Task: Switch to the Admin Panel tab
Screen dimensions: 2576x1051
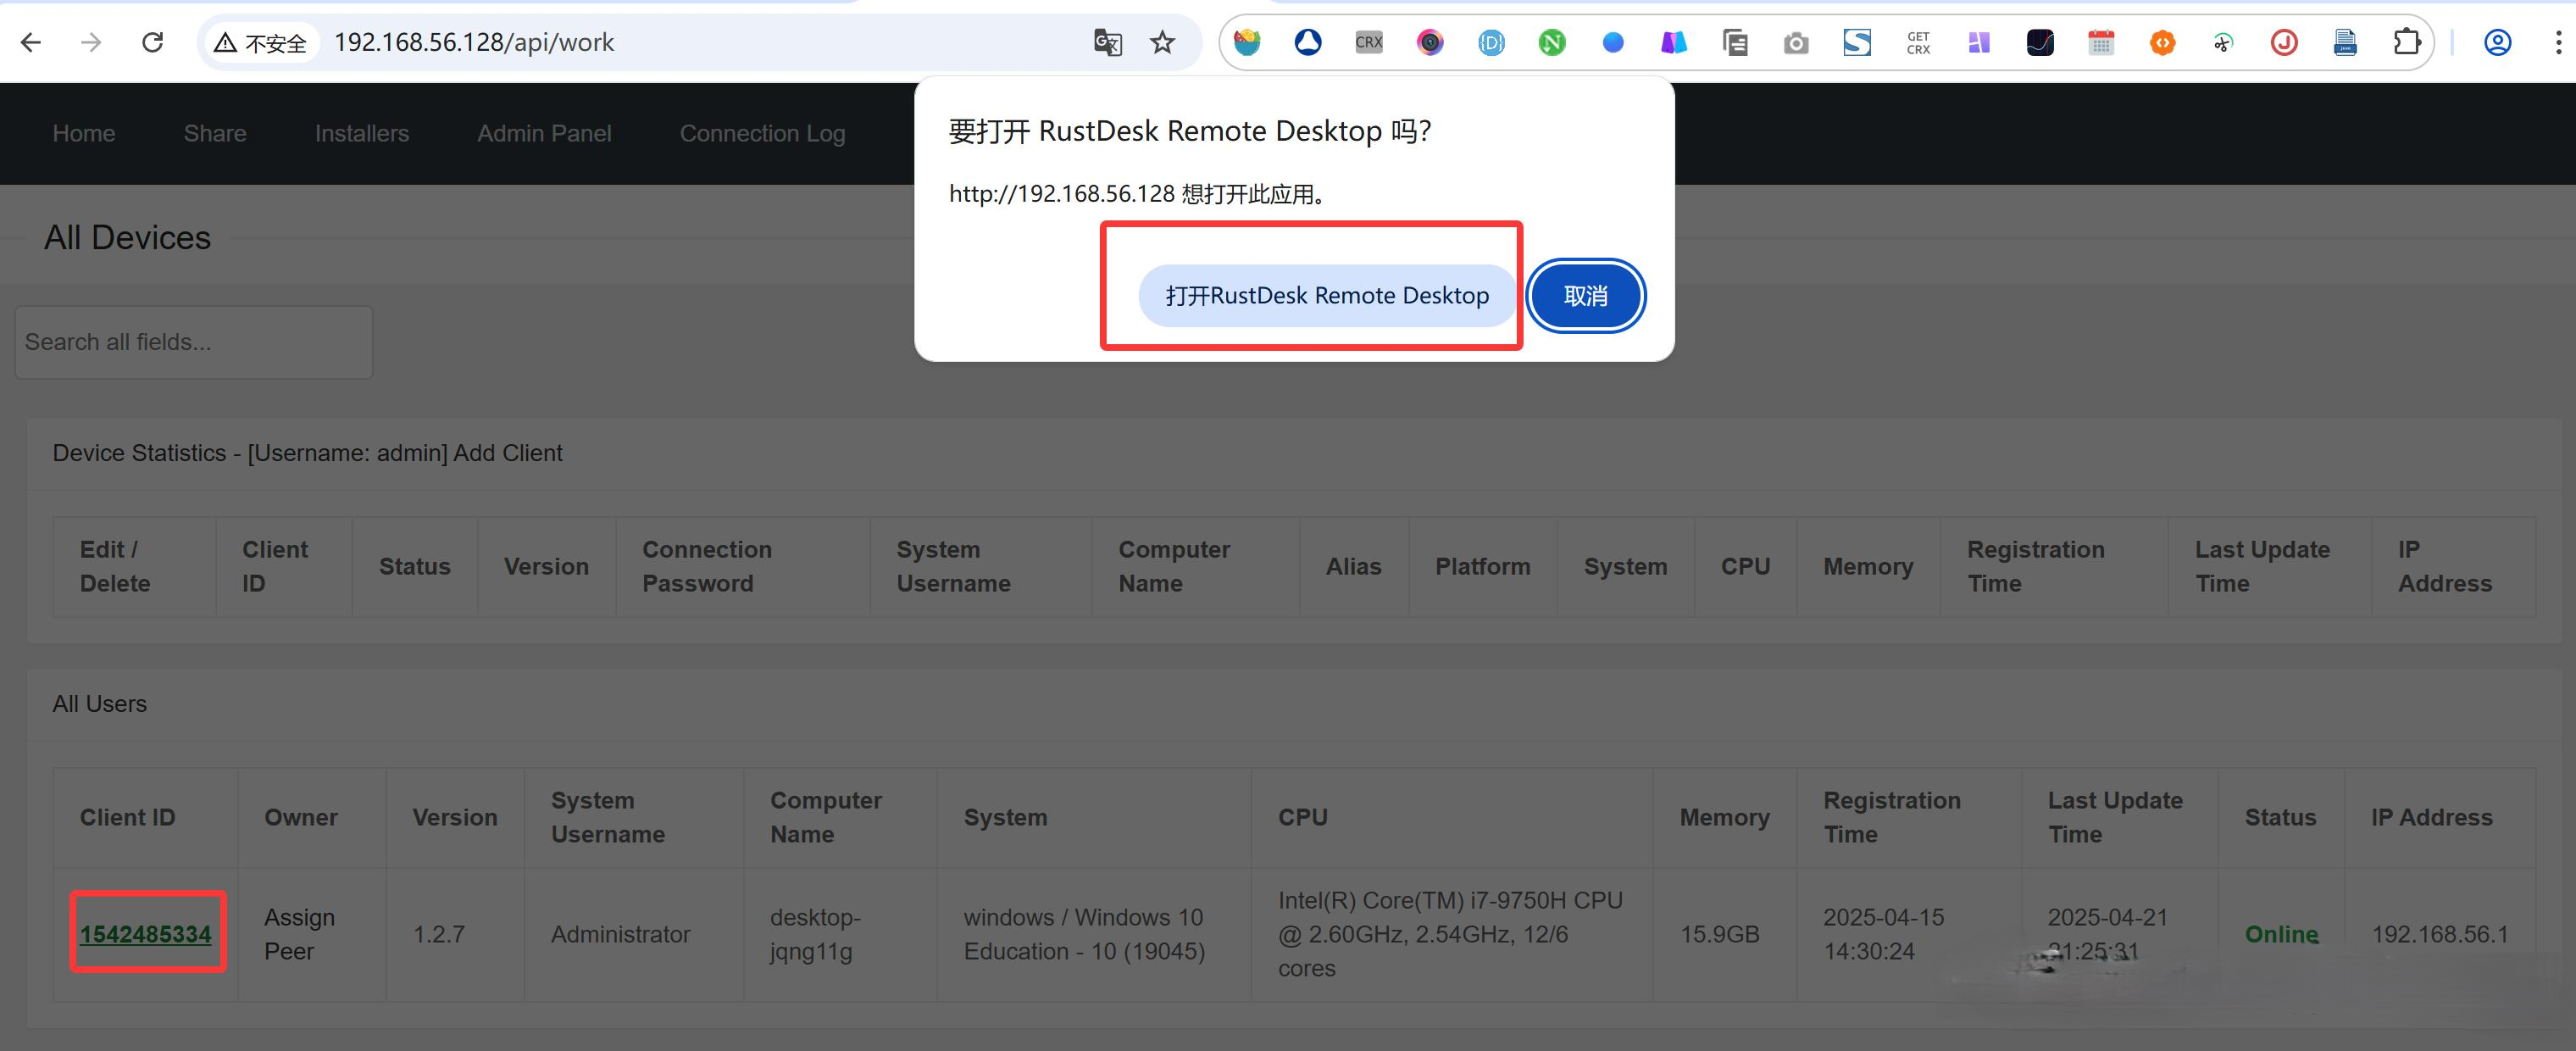Action: (543, 133)
